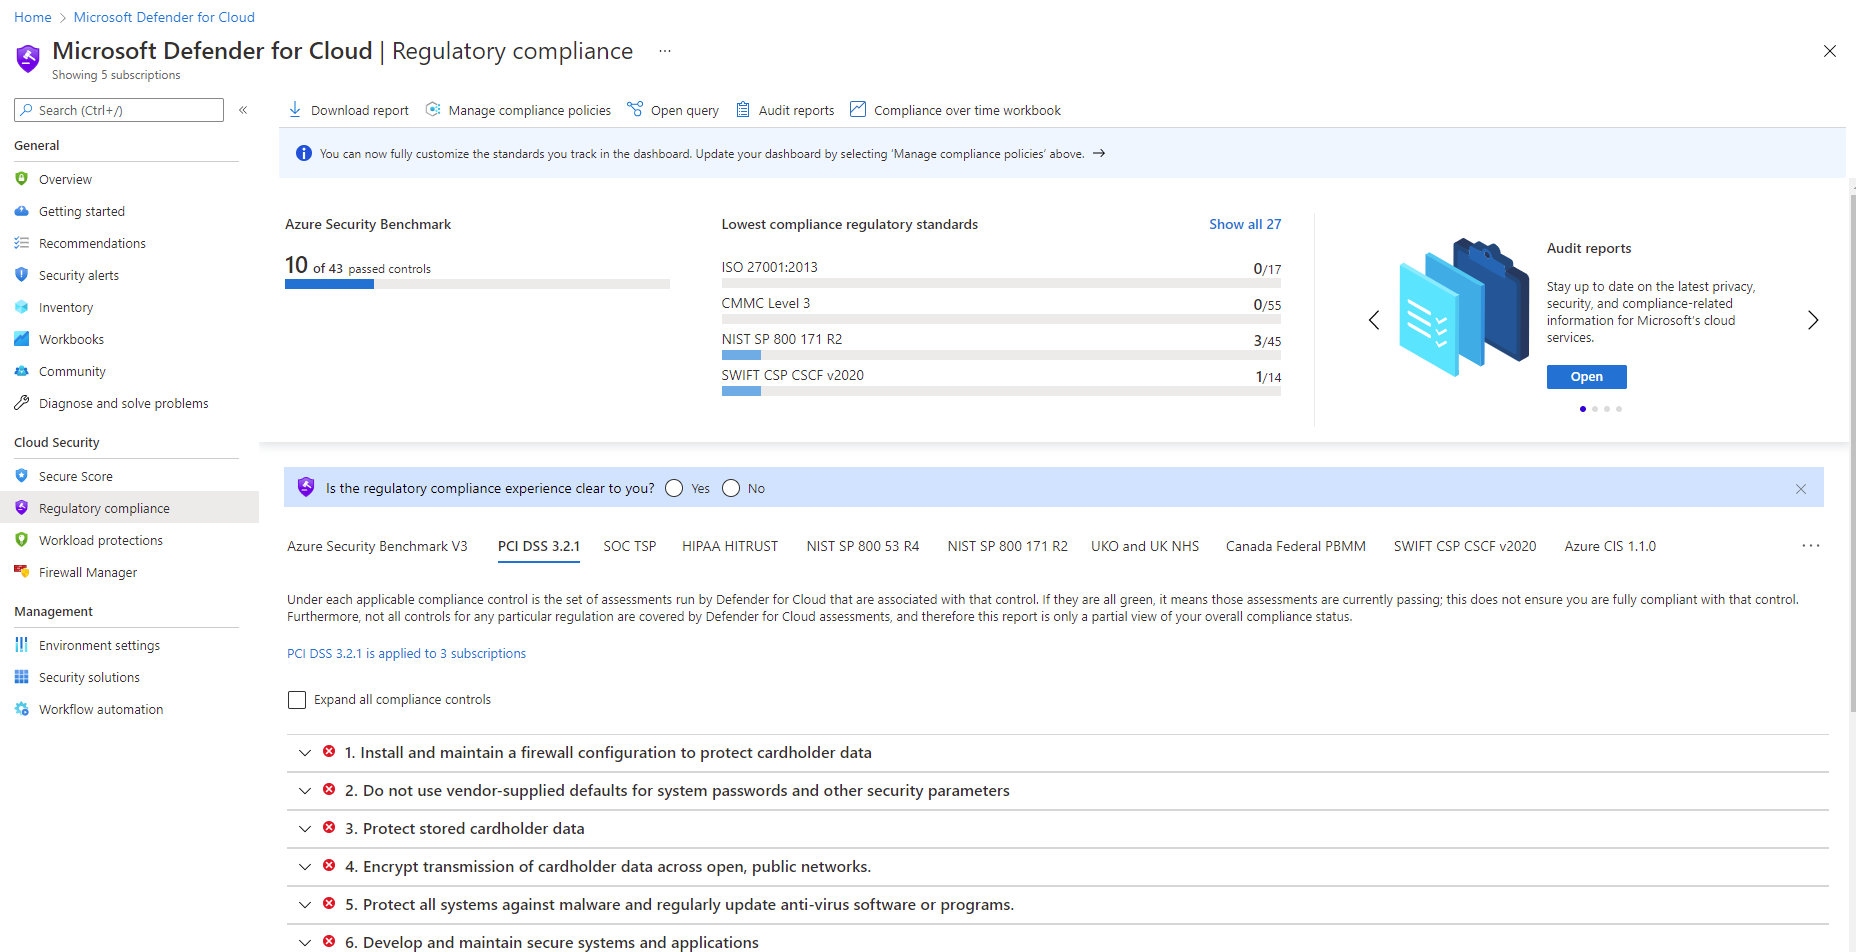Switch to the NIST SP 800 171 R2 tab
The height and width of the screenshot is (952, 1856).
(1008, 546)
